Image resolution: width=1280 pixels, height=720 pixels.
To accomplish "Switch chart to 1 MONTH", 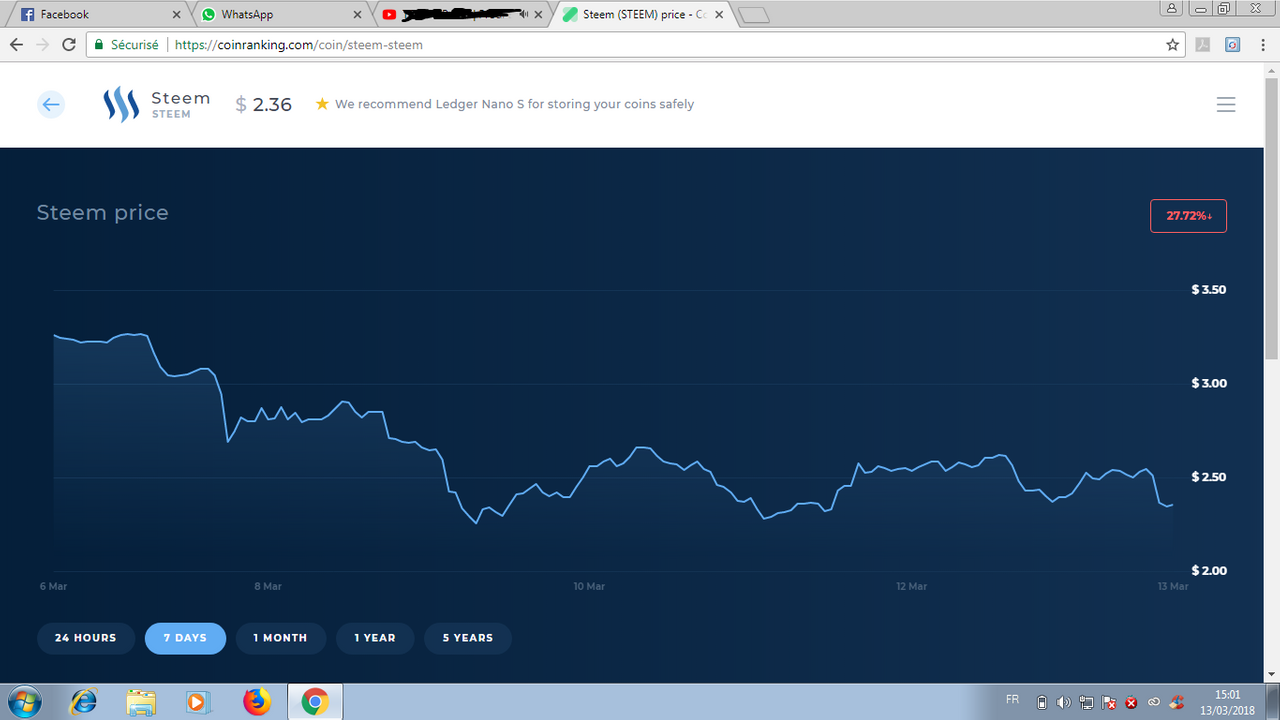I will point(280,638).
